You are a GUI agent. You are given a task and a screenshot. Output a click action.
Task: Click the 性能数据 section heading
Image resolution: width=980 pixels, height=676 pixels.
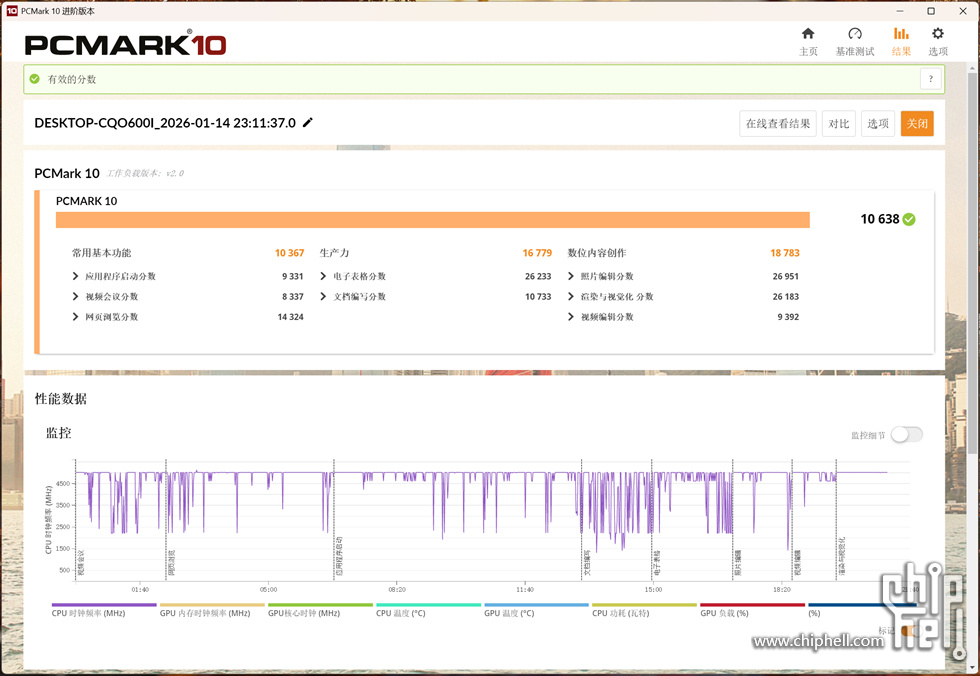pyautogui.click(x=61, y=399)
